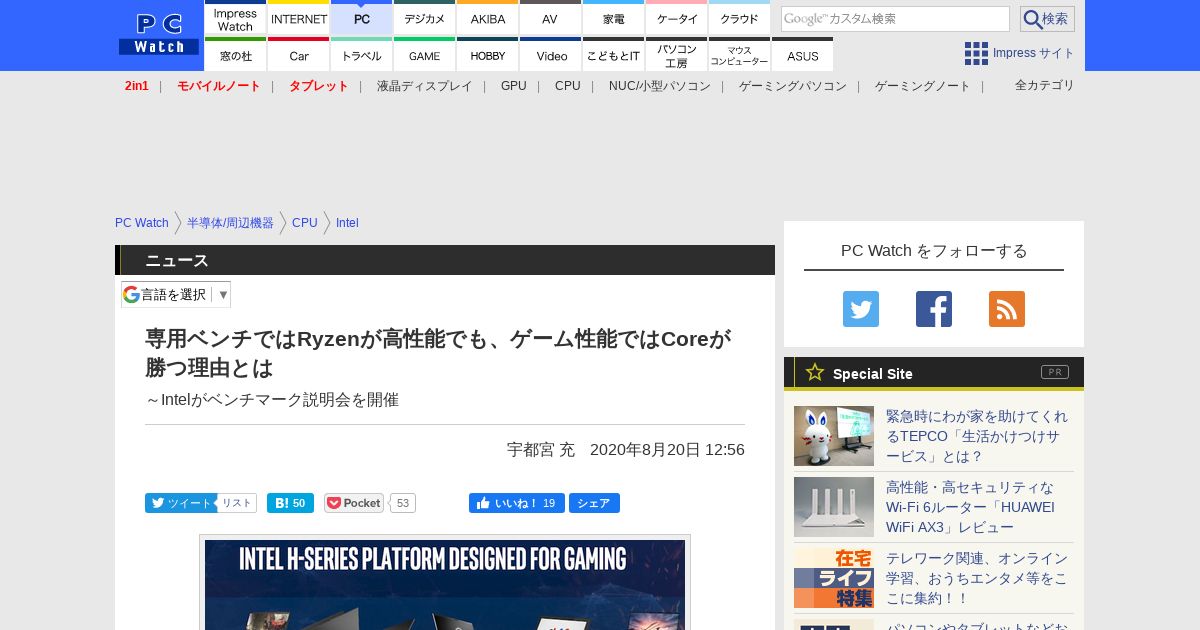Click the Facebook シェア button

click(x=594, y=503)
